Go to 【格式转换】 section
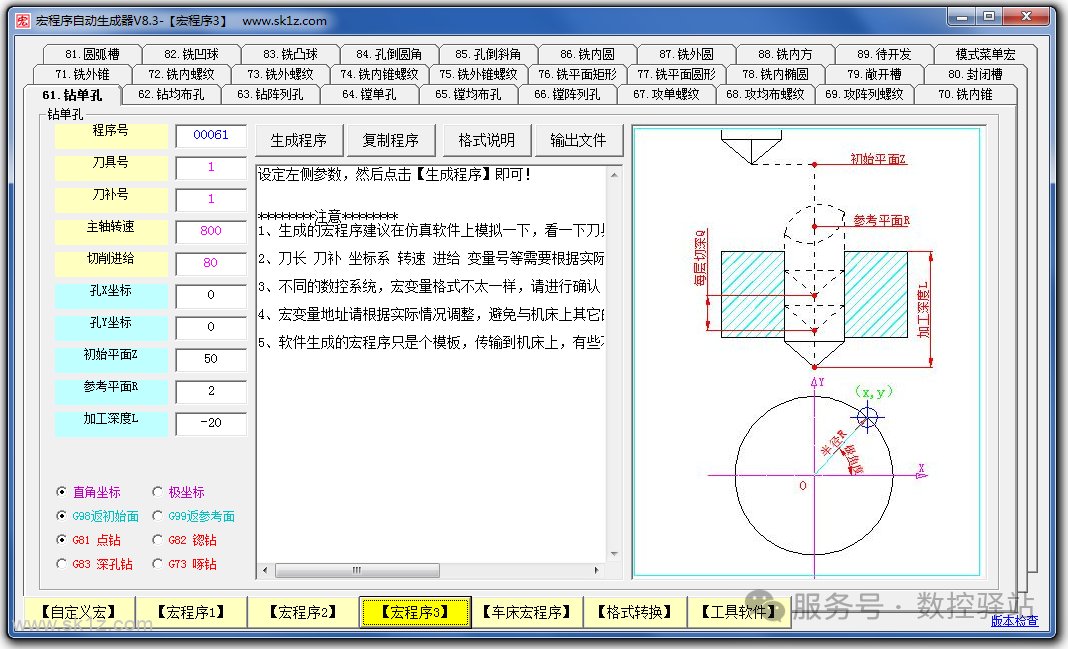 coord(635,612)
